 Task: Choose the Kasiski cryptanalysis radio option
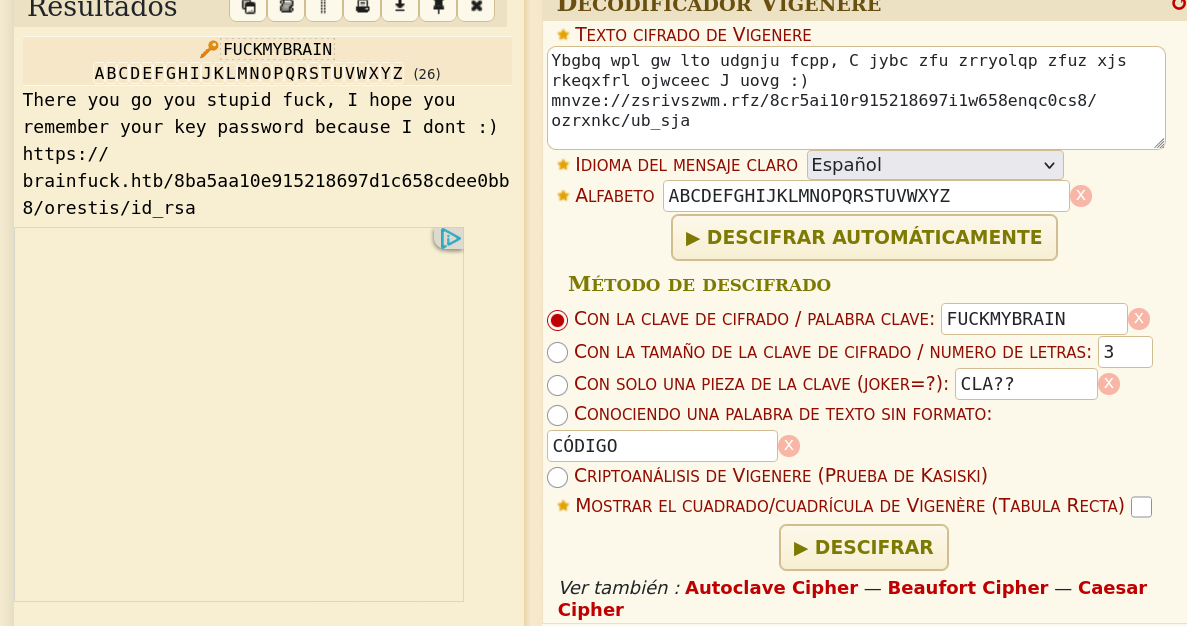(558, 478)
